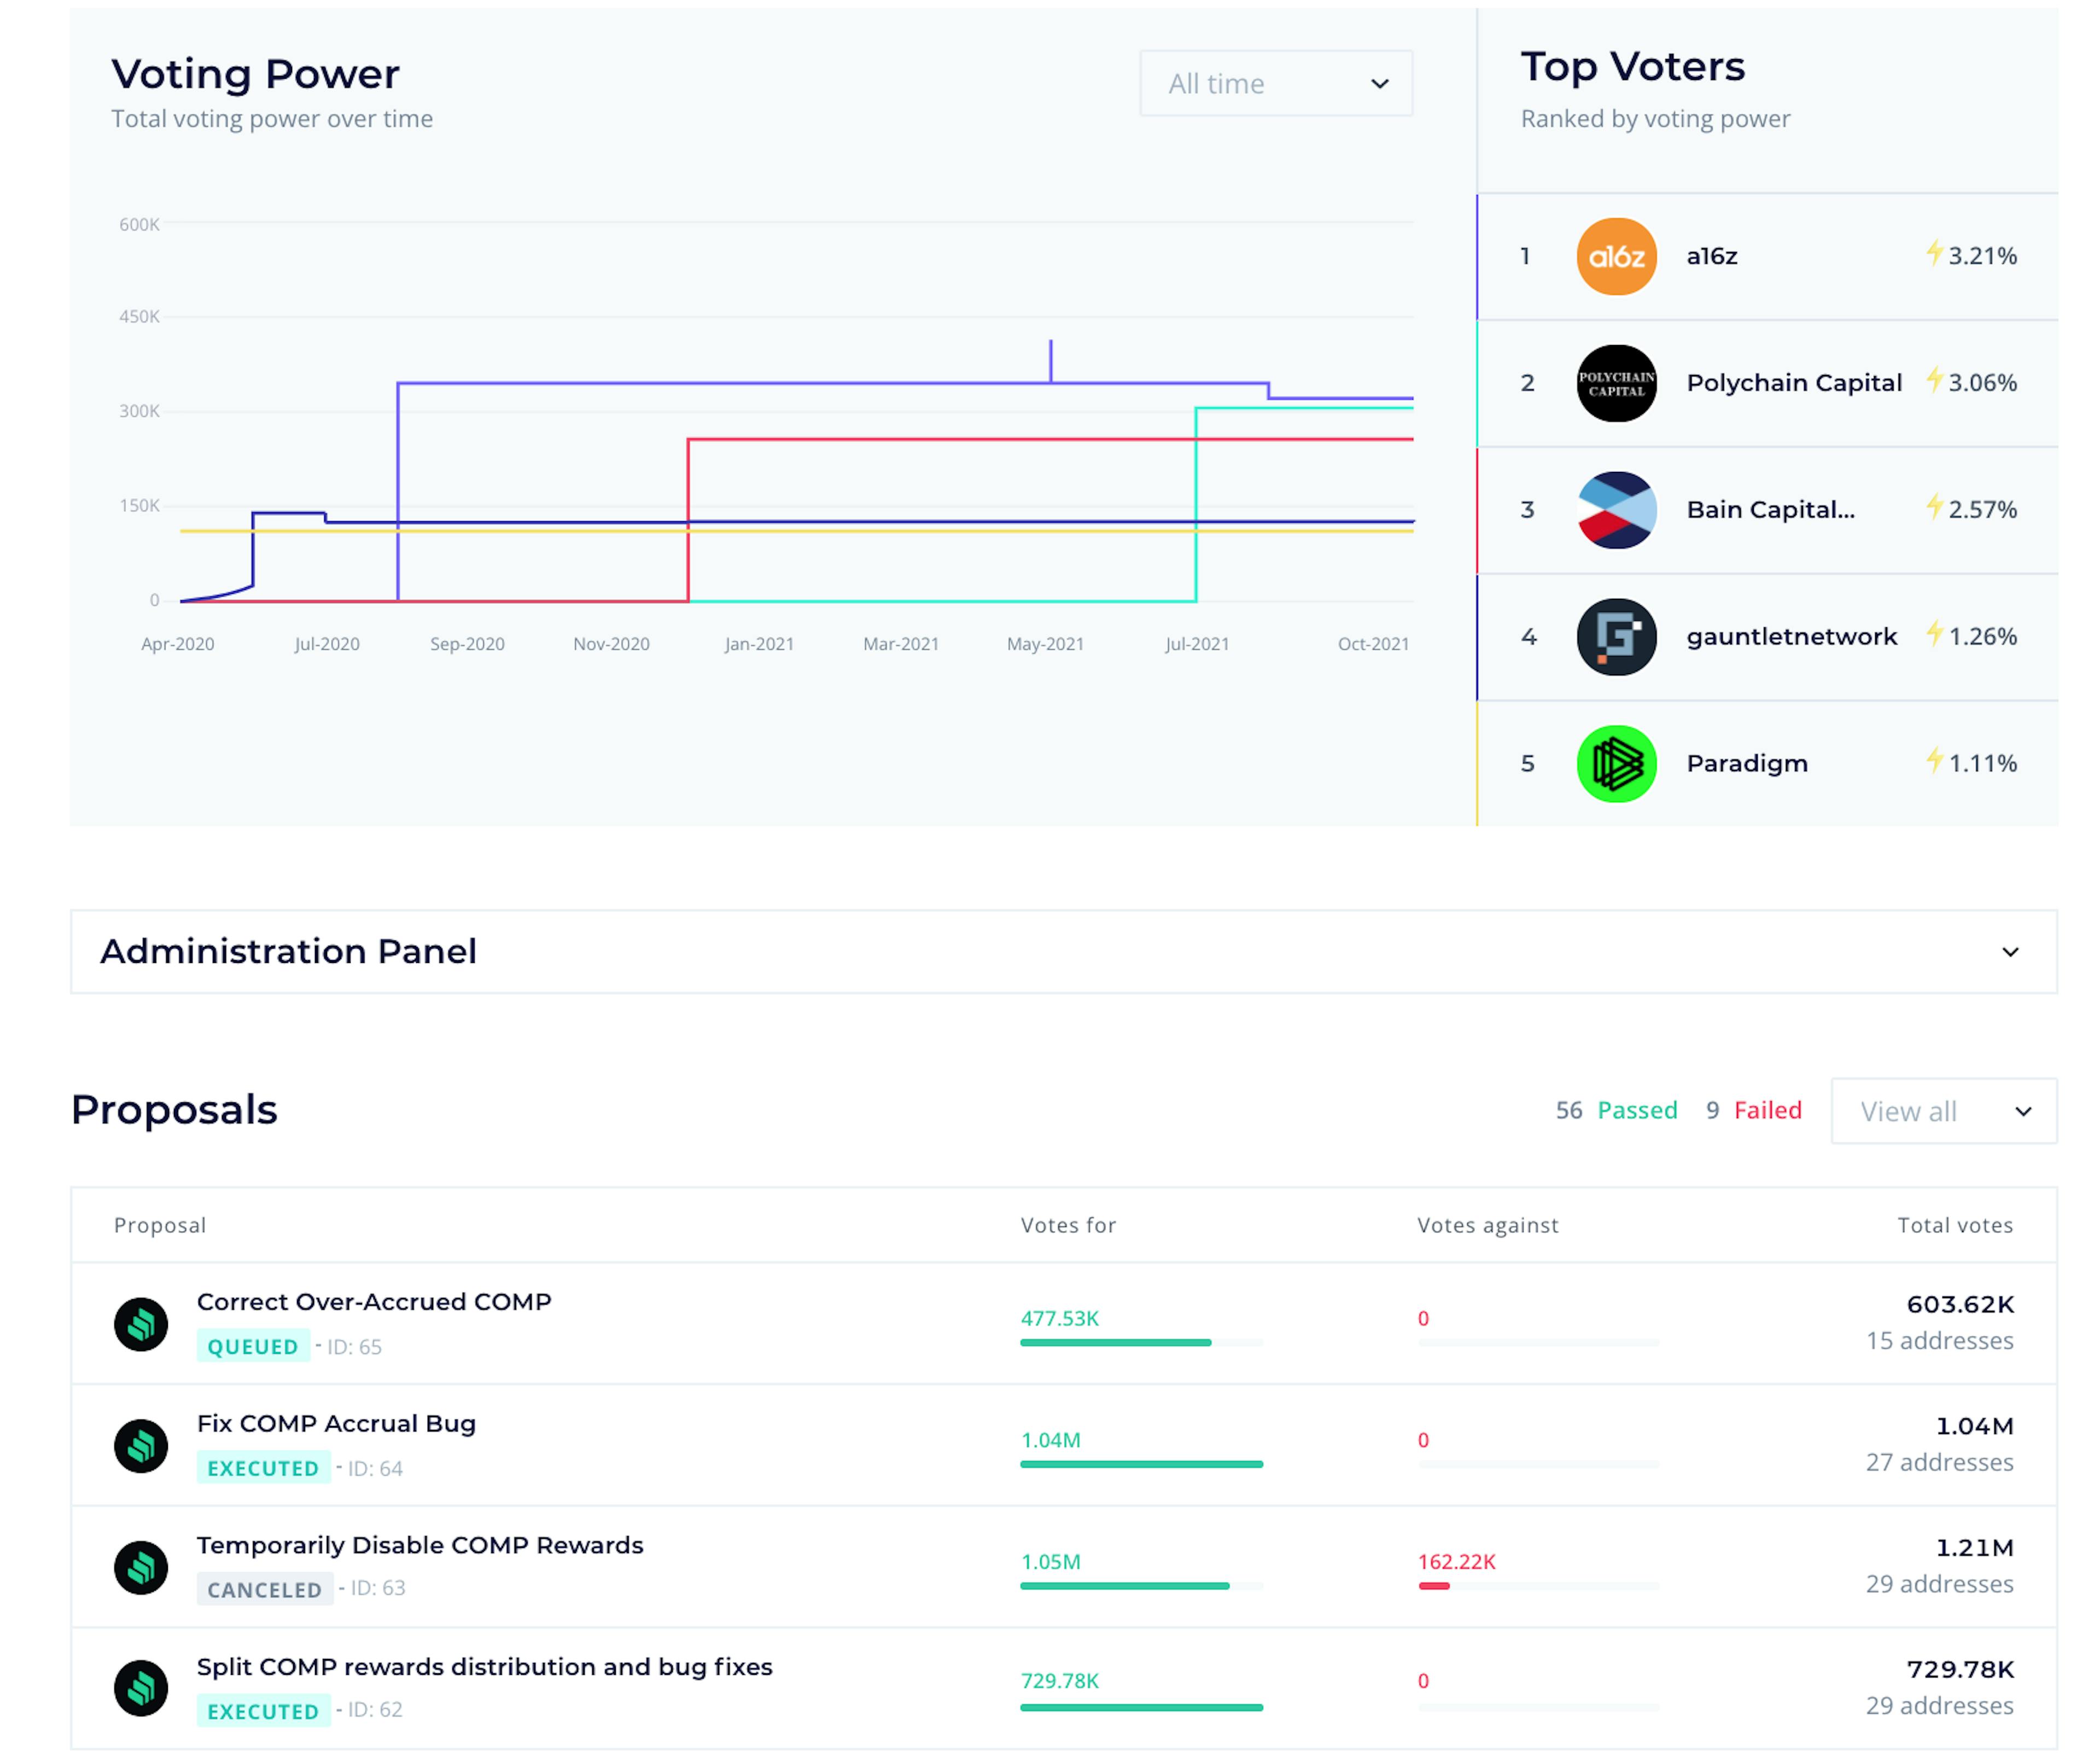Click the '1.05M' votes for value
This screenshot has height=1753, width=2100.
click(x=1051, y=1562)
